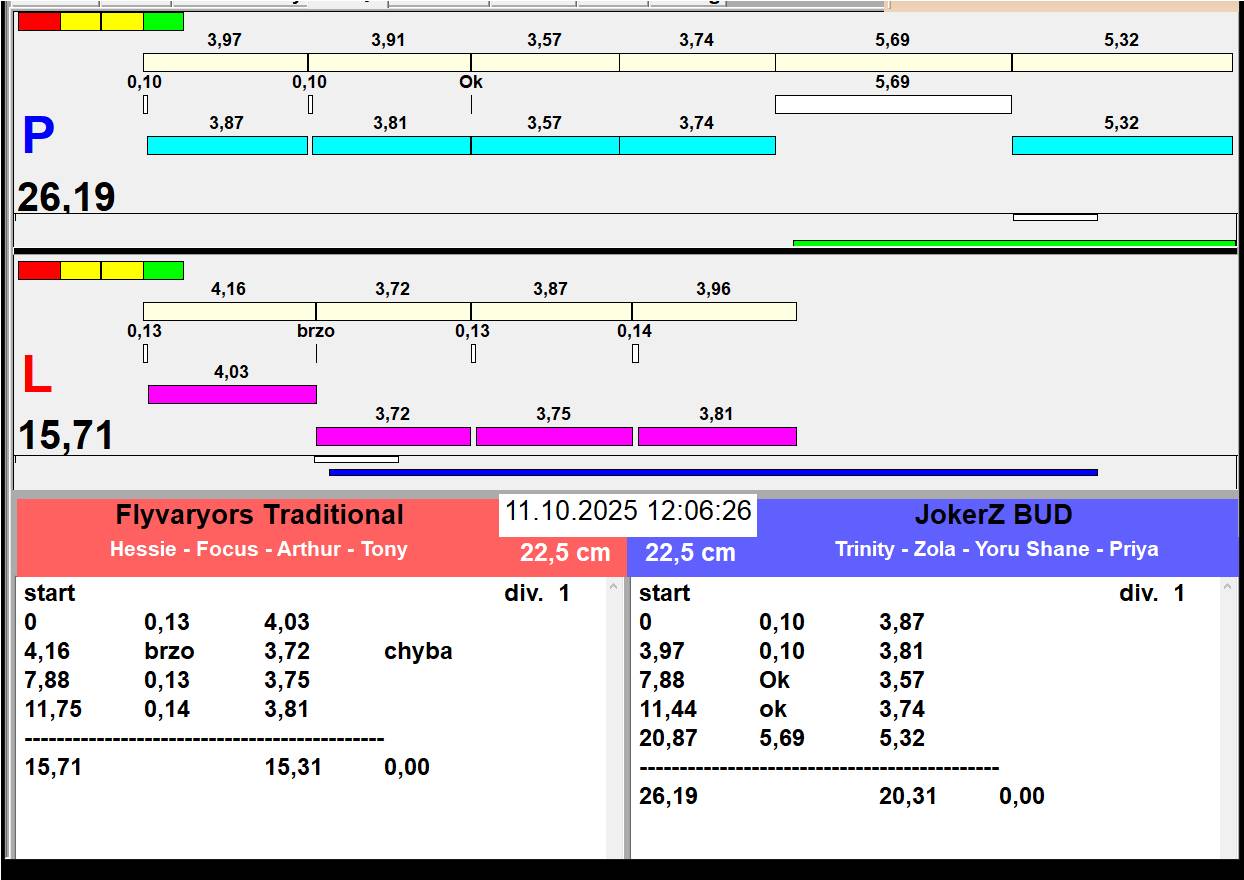Click the red start light in lane P
The width and height of the screenshot is (1244, 880).
tap(39, 21)
